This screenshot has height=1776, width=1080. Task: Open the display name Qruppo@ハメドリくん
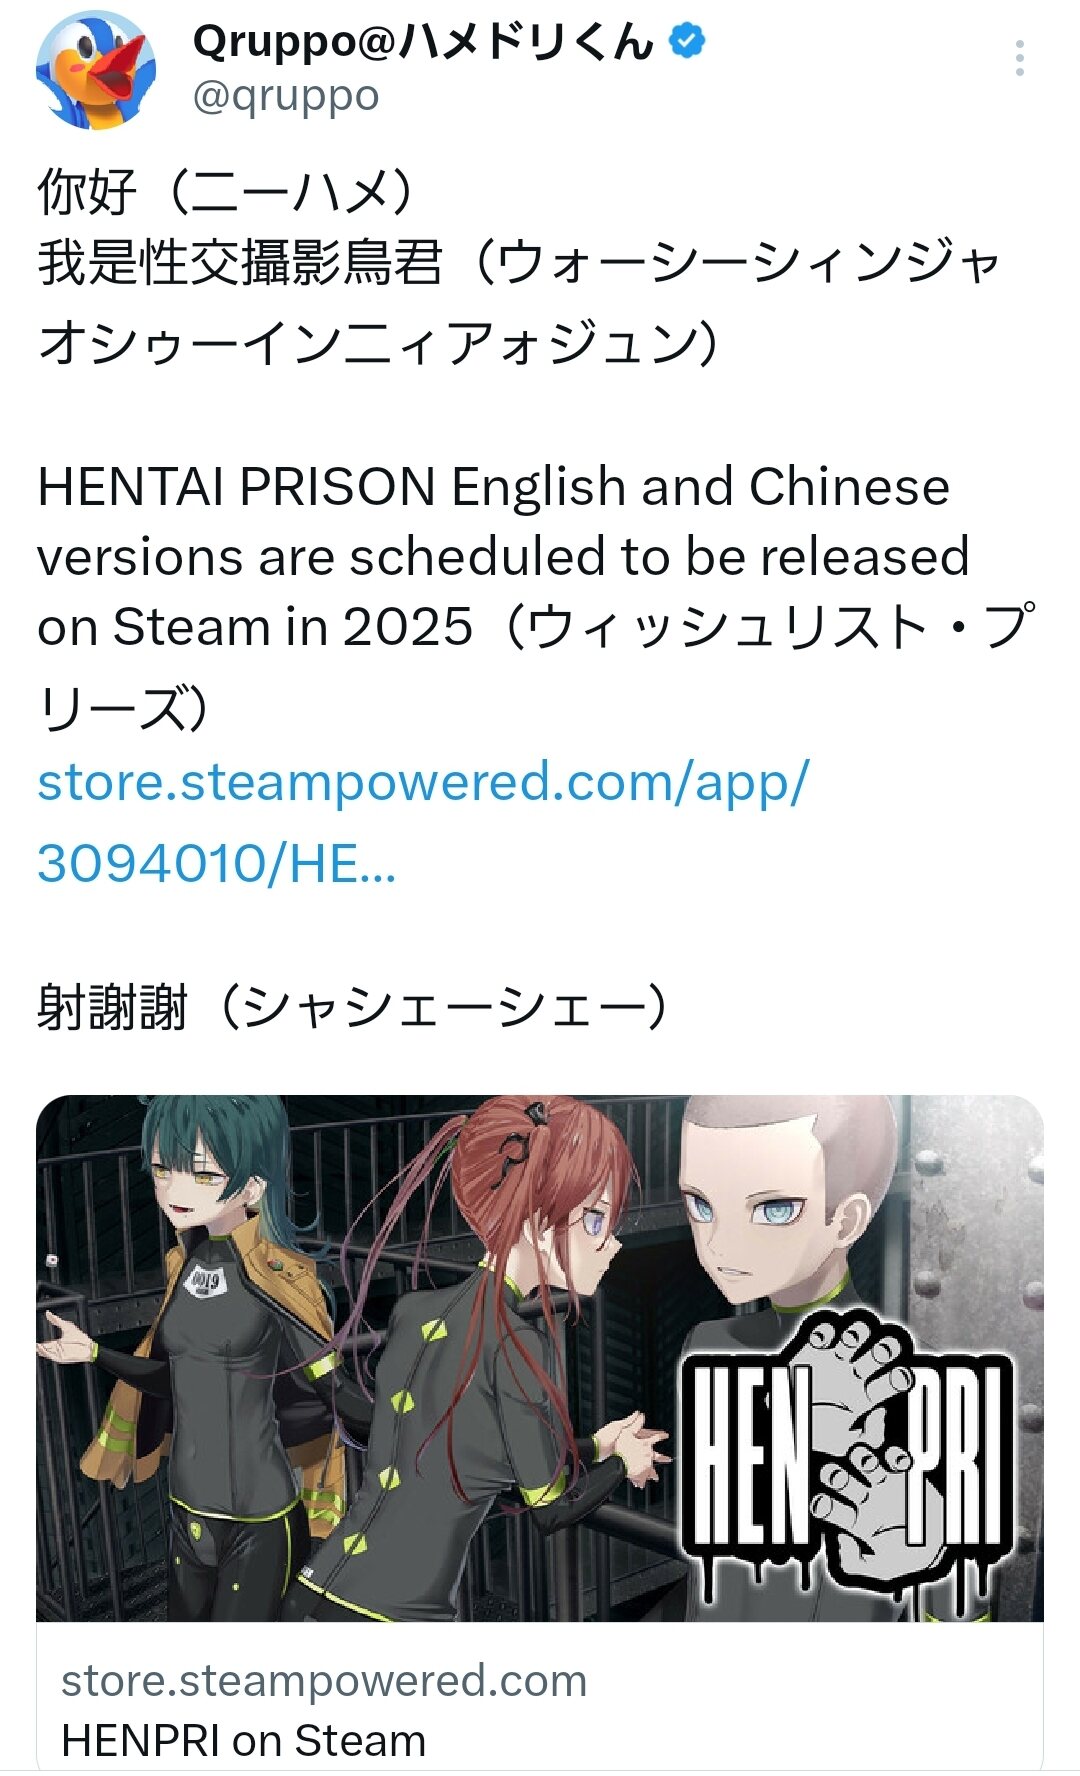click(x=424, y=42)
